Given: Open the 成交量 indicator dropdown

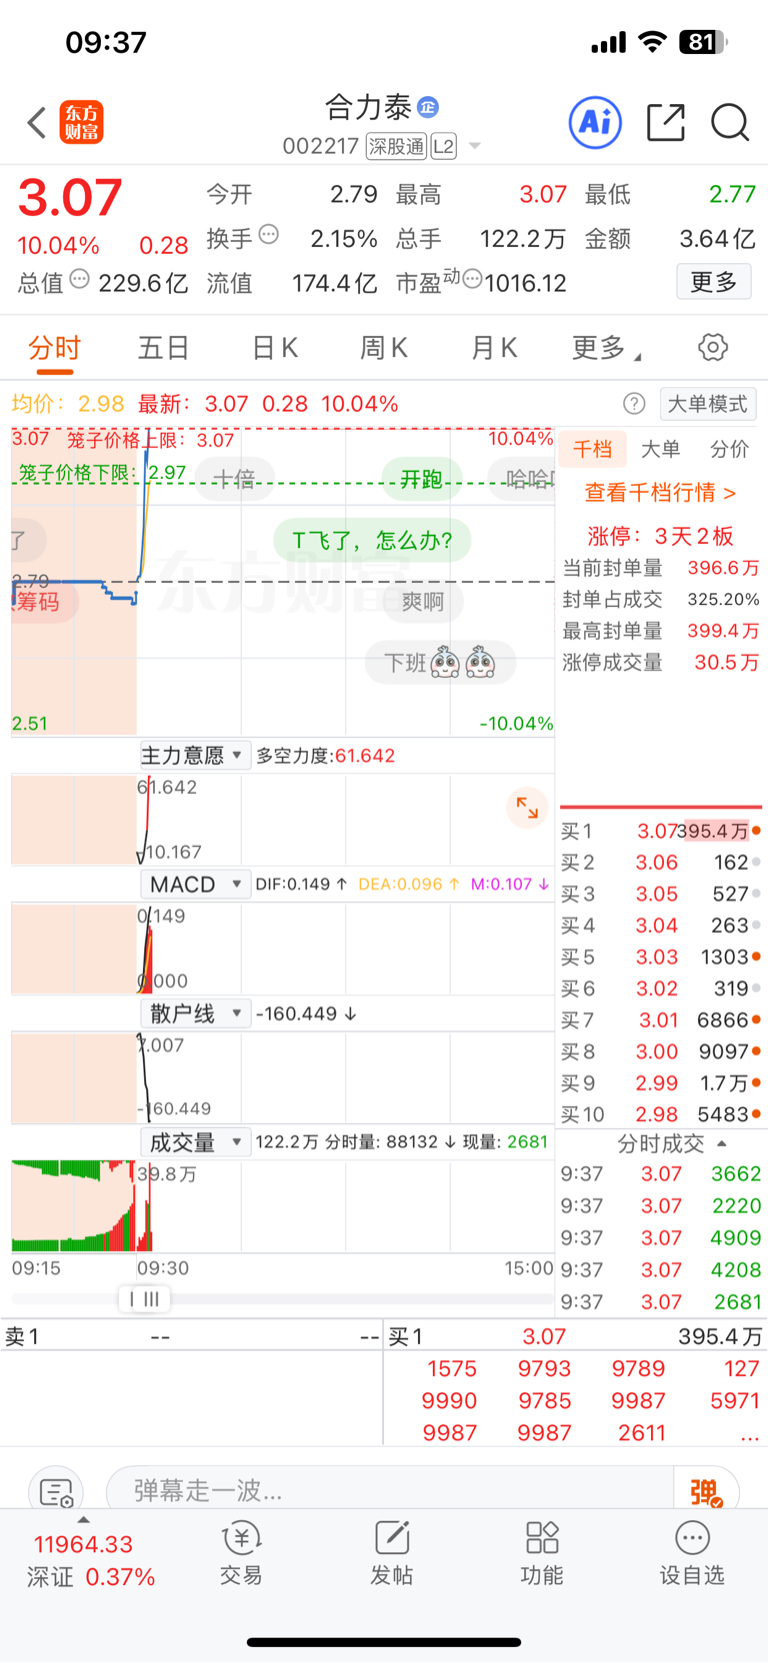Looking at the screenshot, I should [x=193, y=1142].
